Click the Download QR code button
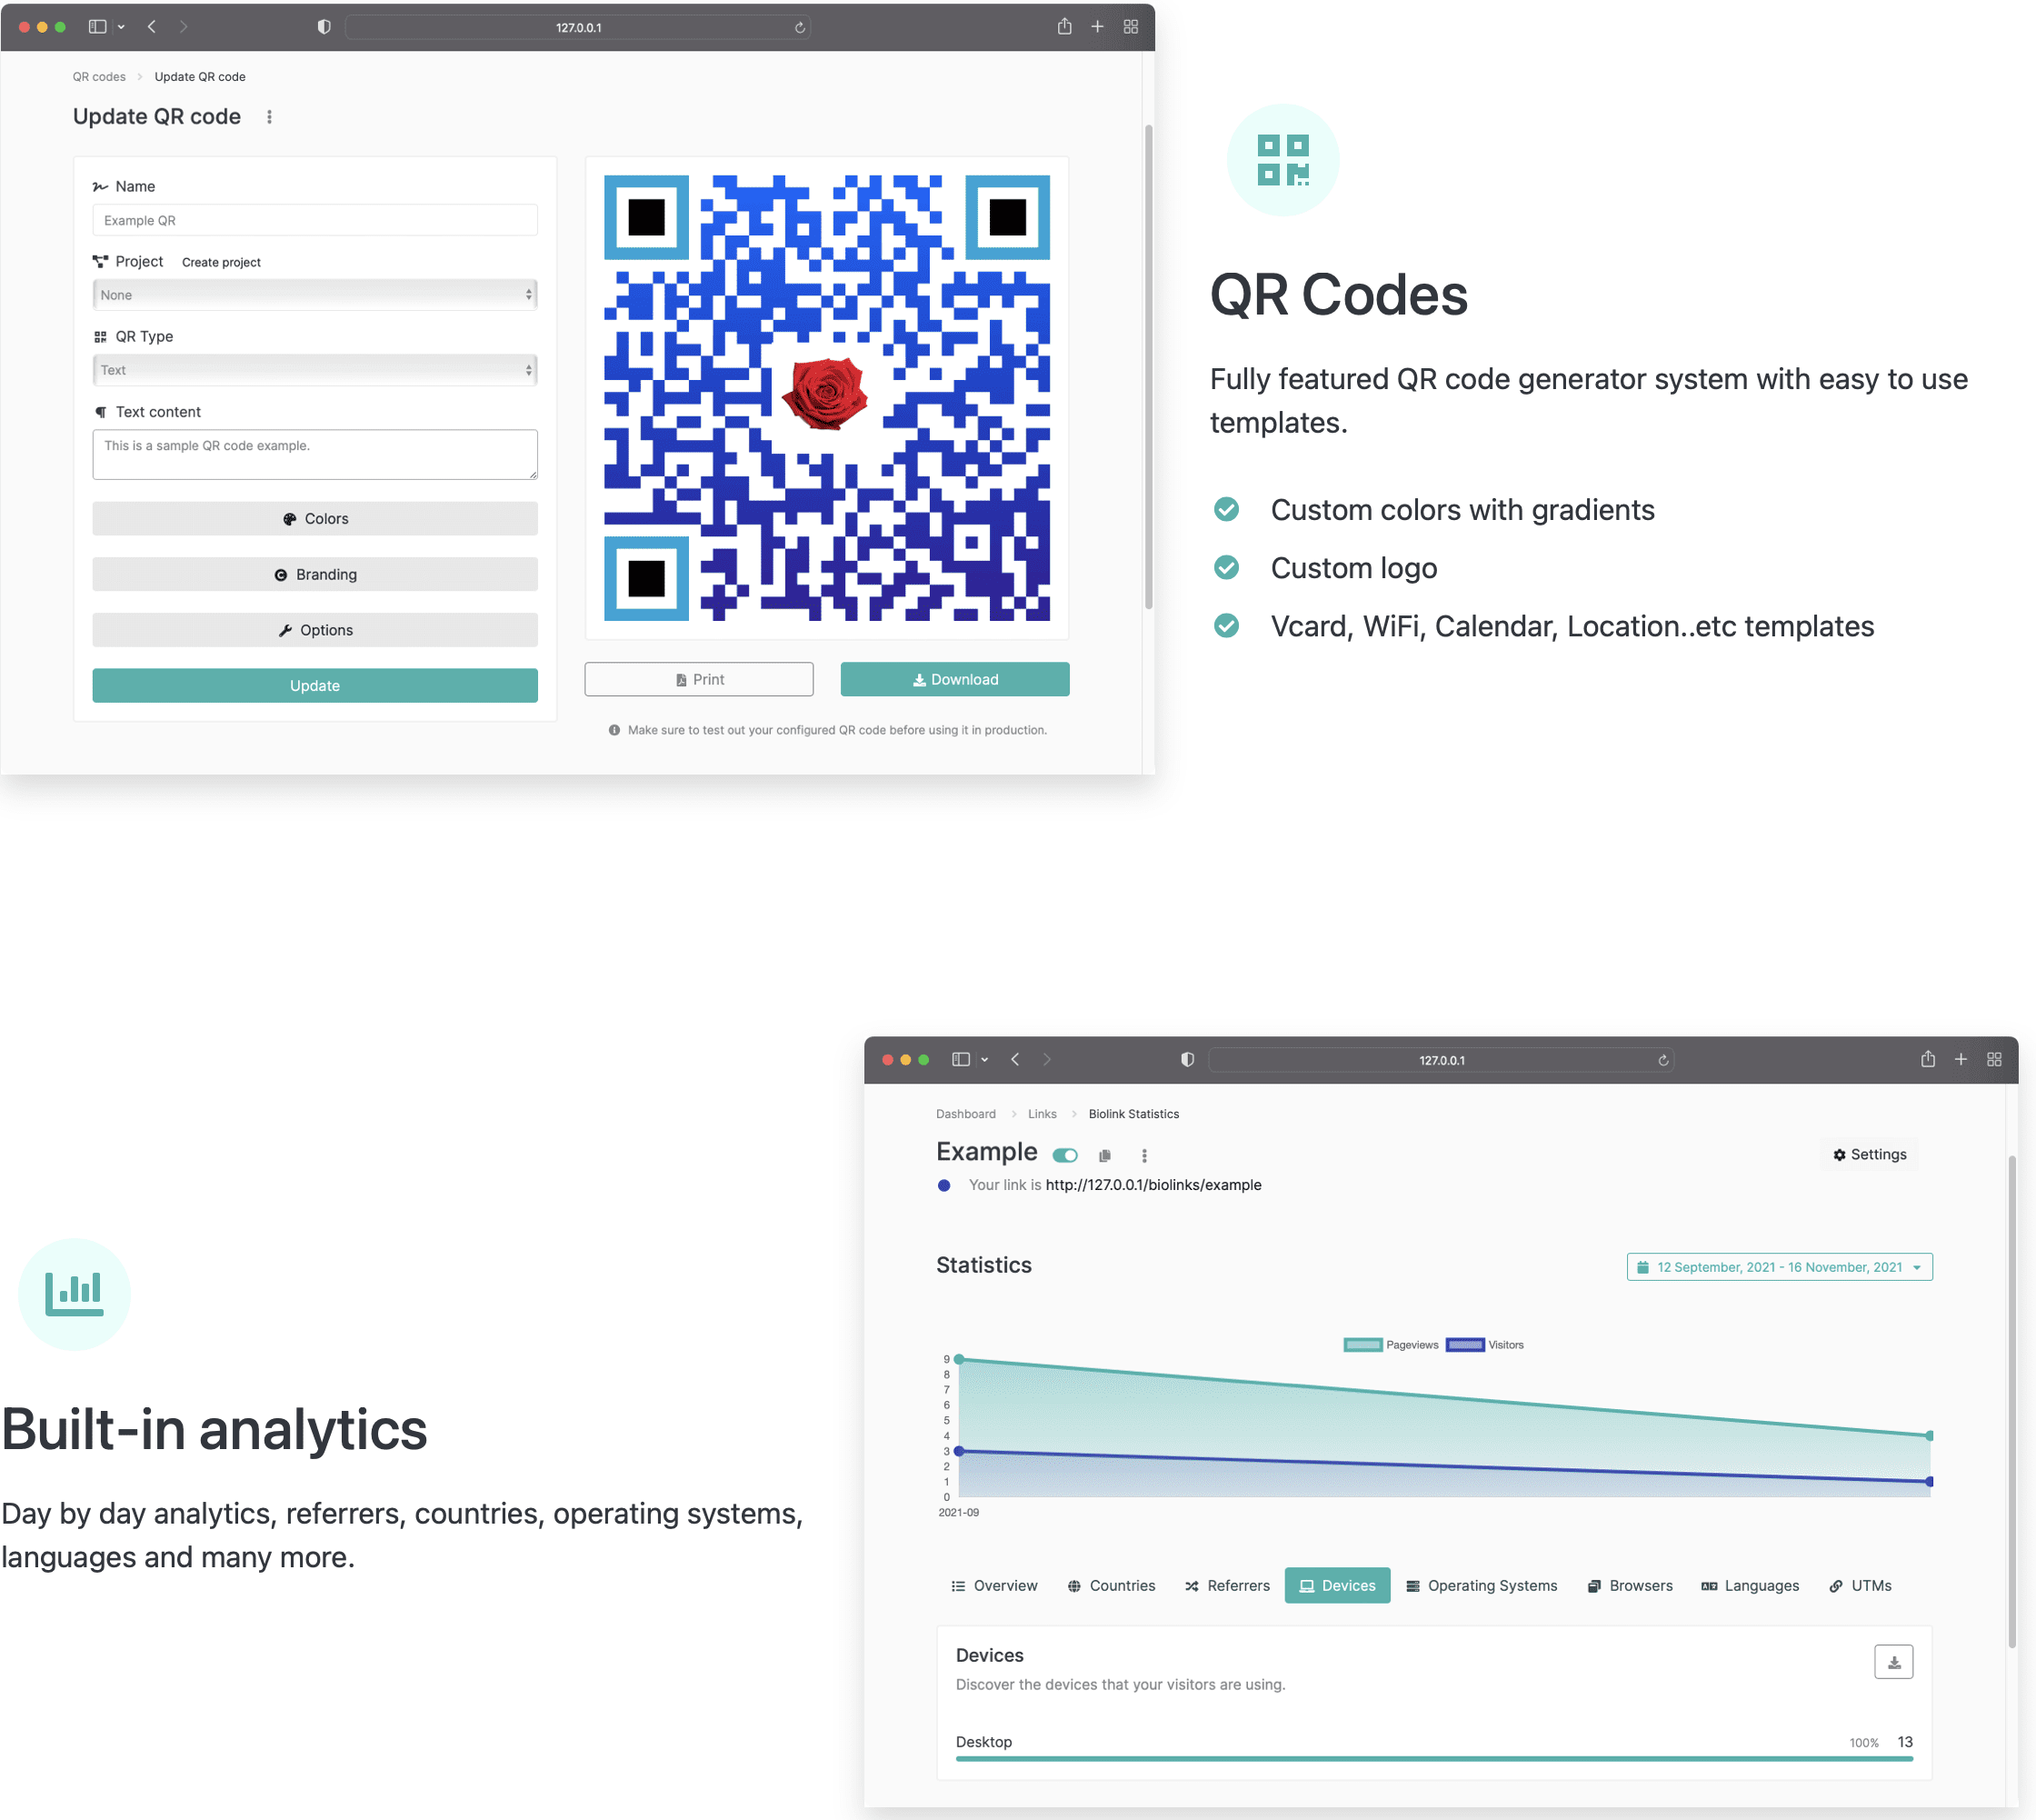Viewport: 2036px width, 1820px height. click(954, 679)
